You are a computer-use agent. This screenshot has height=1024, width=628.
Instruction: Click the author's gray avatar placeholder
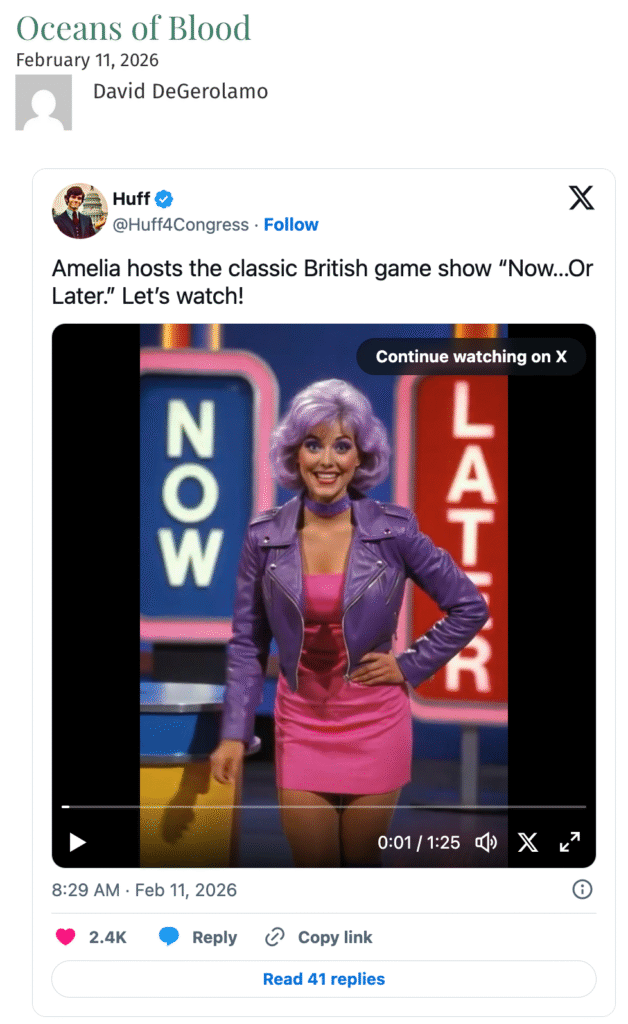pyautogui.click(x=44, y=102)
